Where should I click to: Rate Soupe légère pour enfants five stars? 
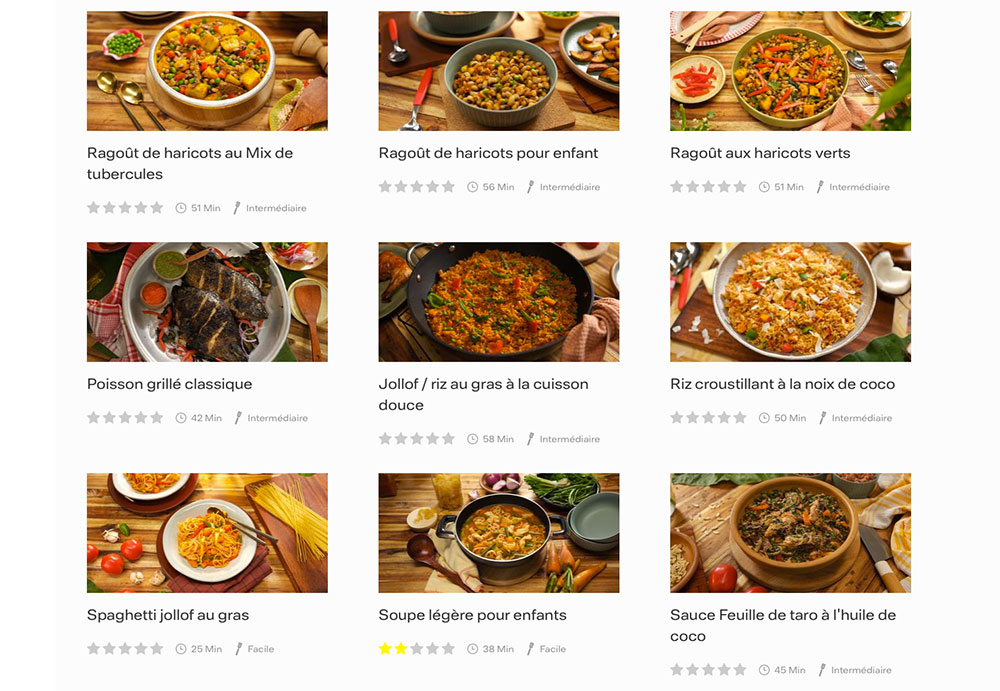pyautogui.click(x=448, y=649)
